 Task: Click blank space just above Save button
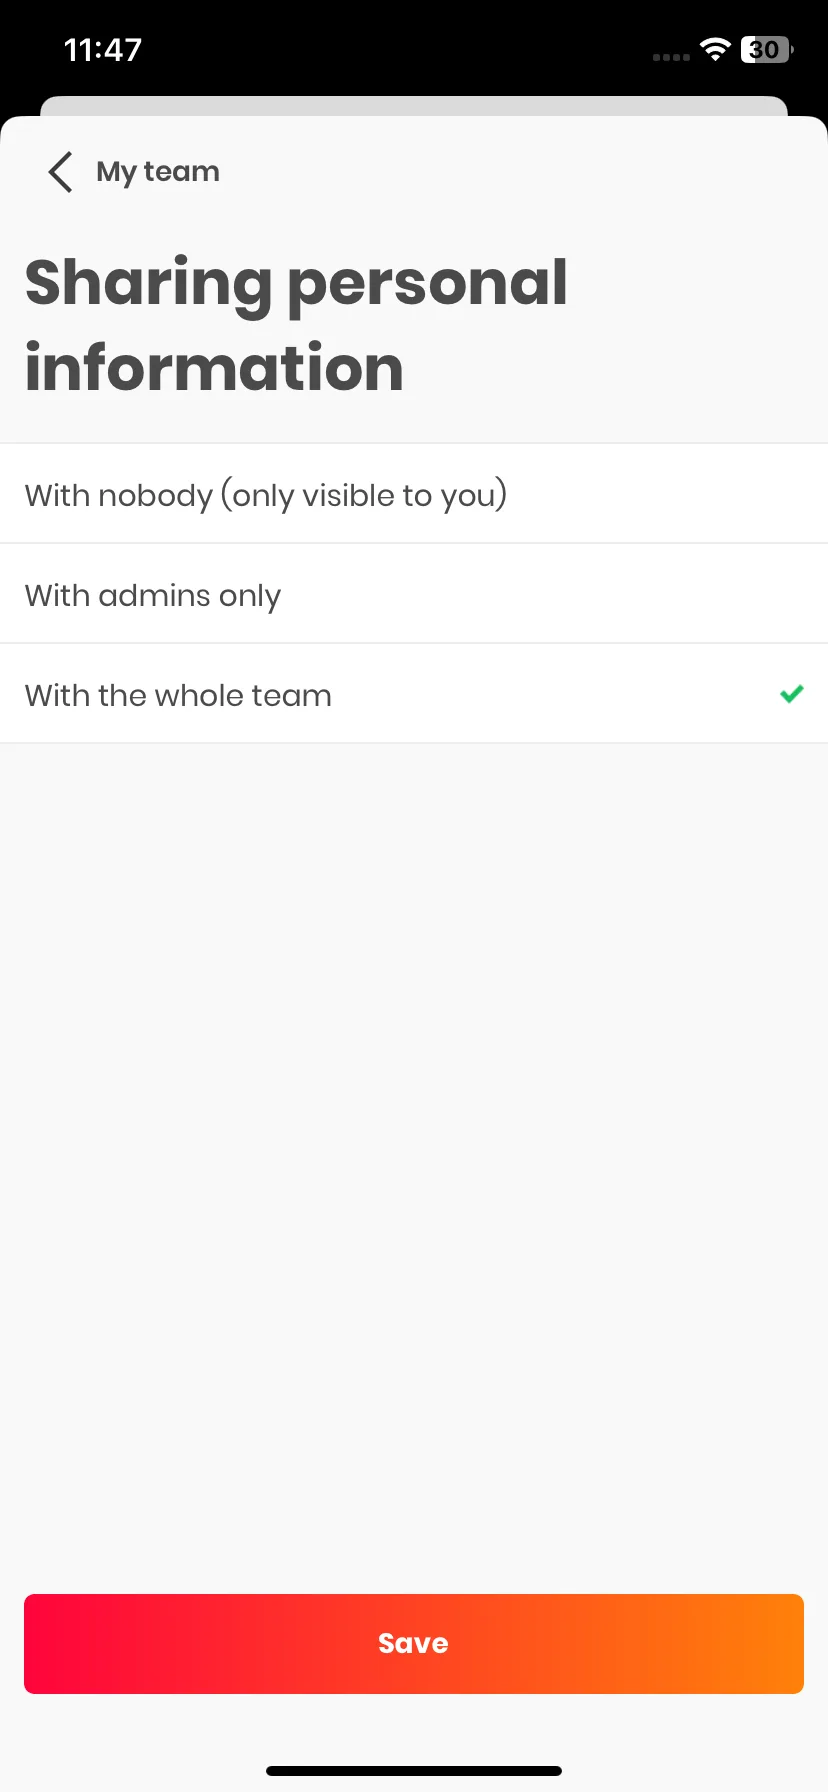point(414,1560)
